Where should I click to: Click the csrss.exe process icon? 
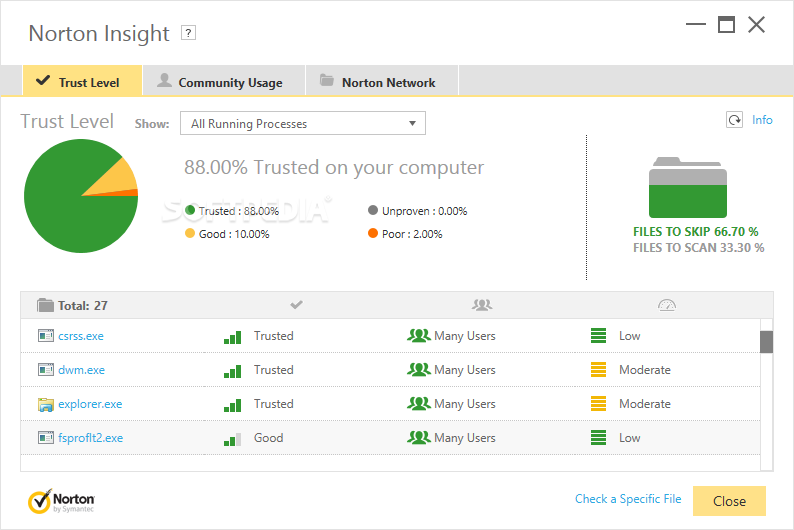pyautogui.click(x=46, y=336)
